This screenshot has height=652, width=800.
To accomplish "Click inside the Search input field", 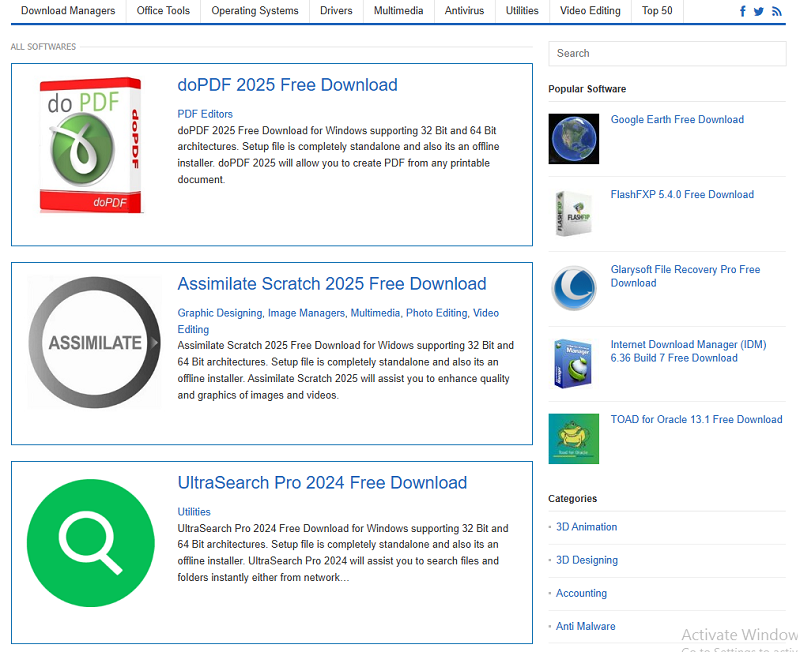I will (x=667, y=54).
